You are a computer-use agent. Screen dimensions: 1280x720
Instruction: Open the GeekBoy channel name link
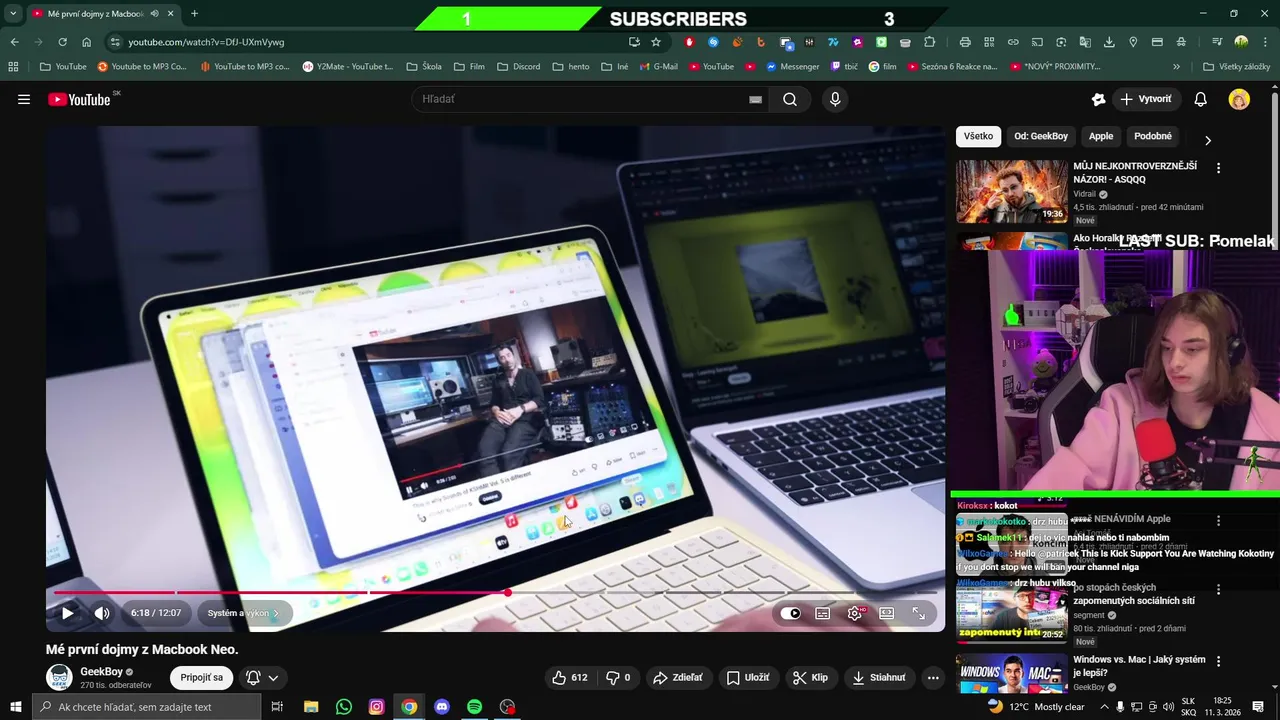point(101,672)
